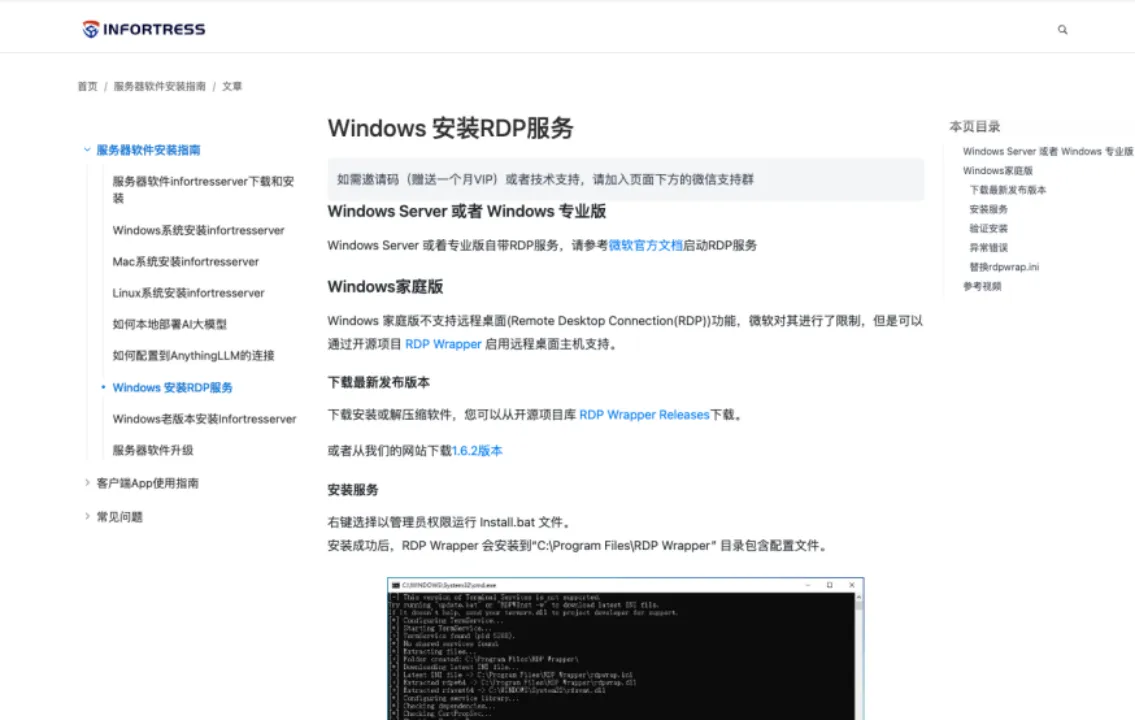1135x720 pixels.
Task: Open RDP Wrapper Releases link
Action: click(644, 415)
